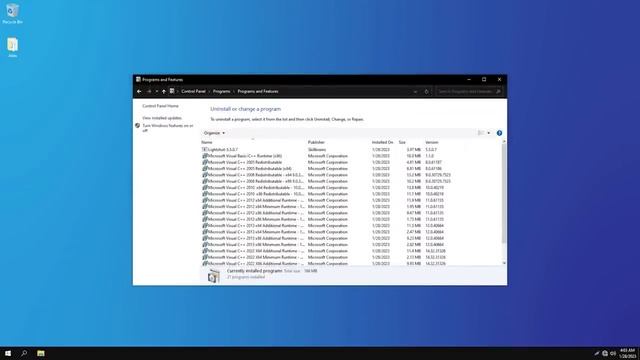Go forward using the Forward arrow
This screenshot has height=360, width=640.
tap(149, 91)
